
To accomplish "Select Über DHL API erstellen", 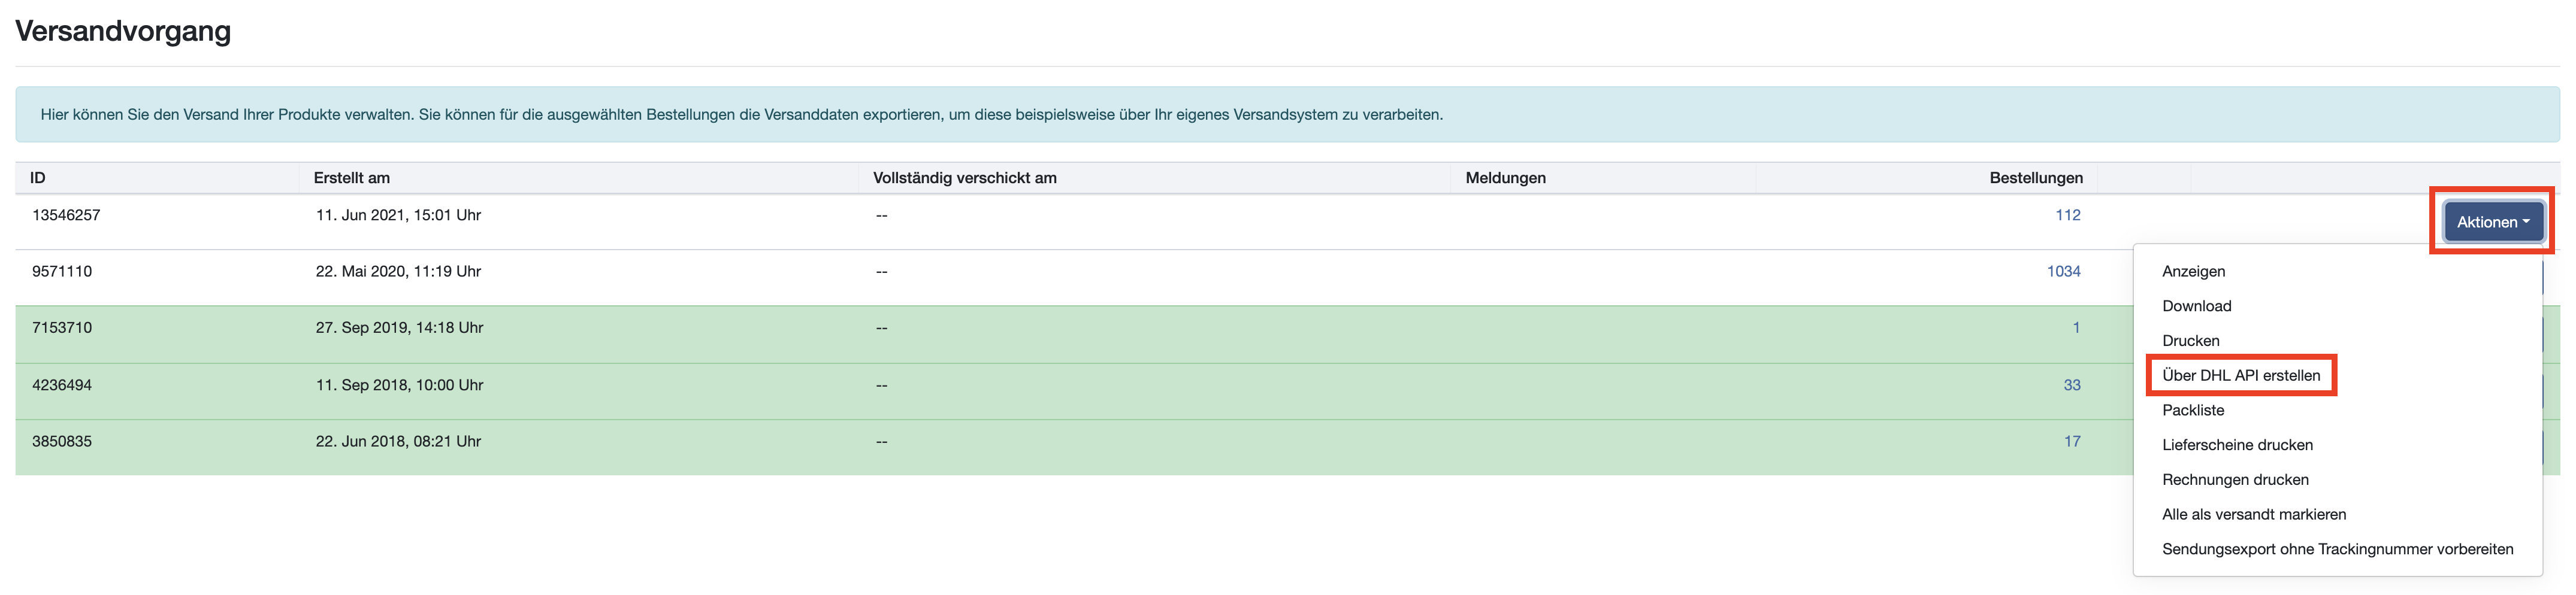I will (x=2240, y=375).
